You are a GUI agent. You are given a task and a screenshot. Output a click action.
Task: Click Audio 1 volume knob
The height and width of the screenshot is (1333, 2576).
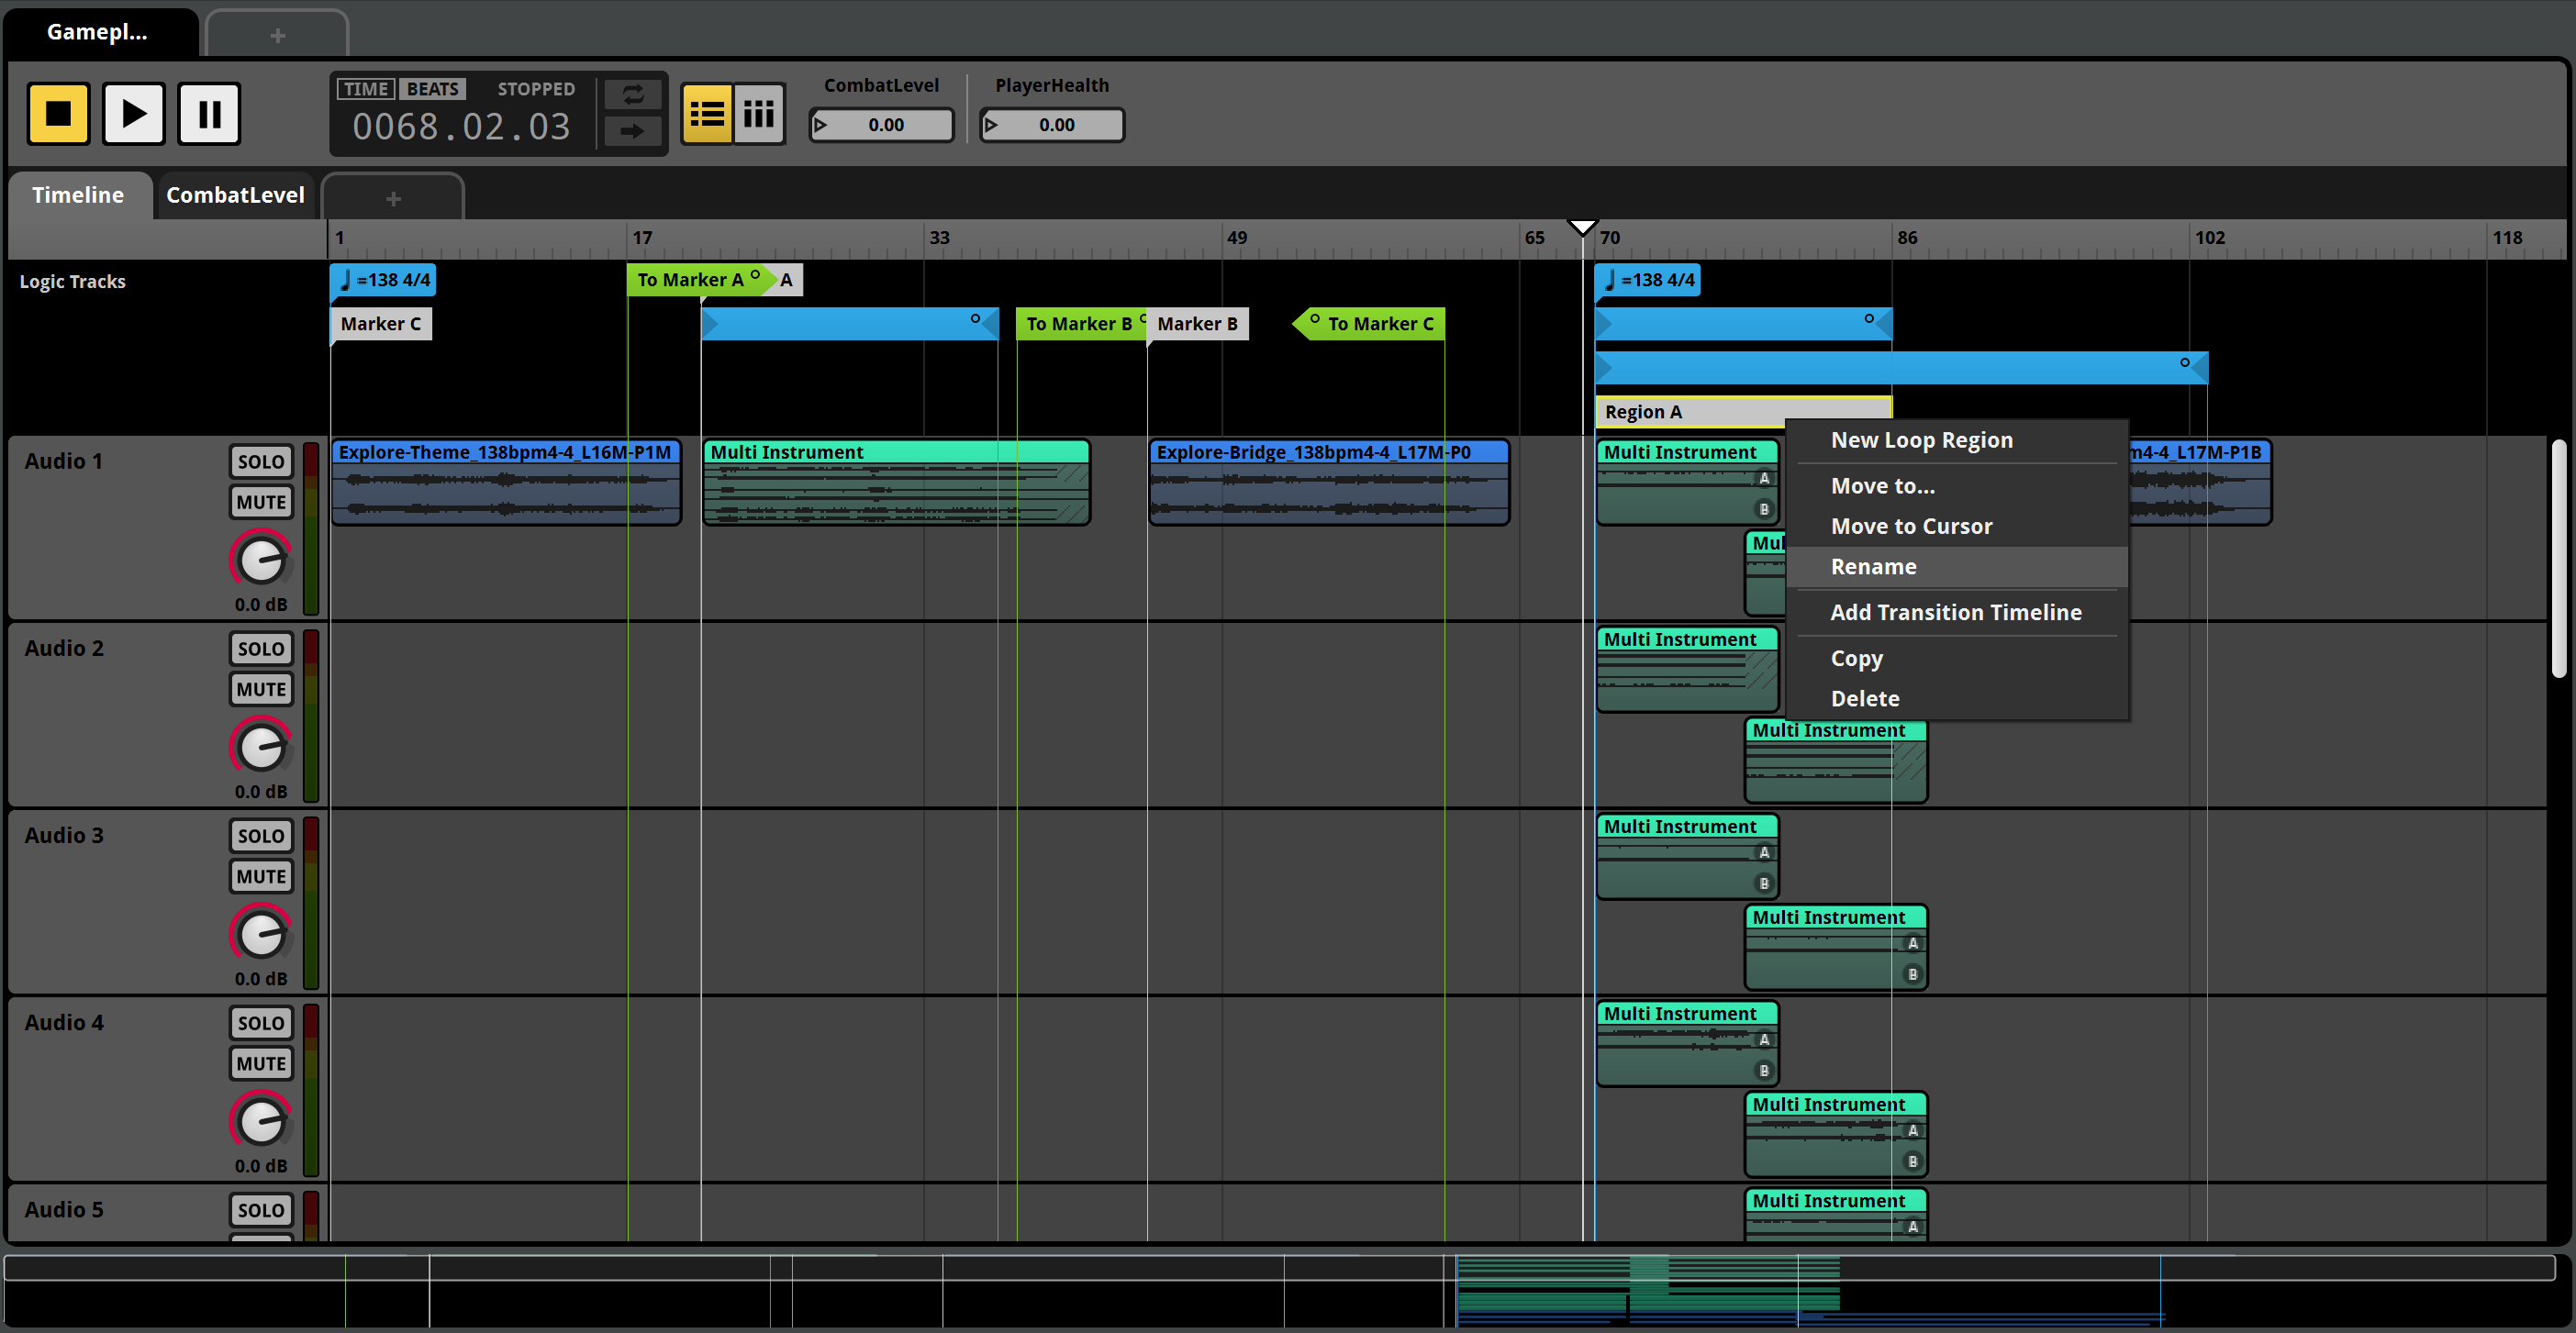coord(261,559)
